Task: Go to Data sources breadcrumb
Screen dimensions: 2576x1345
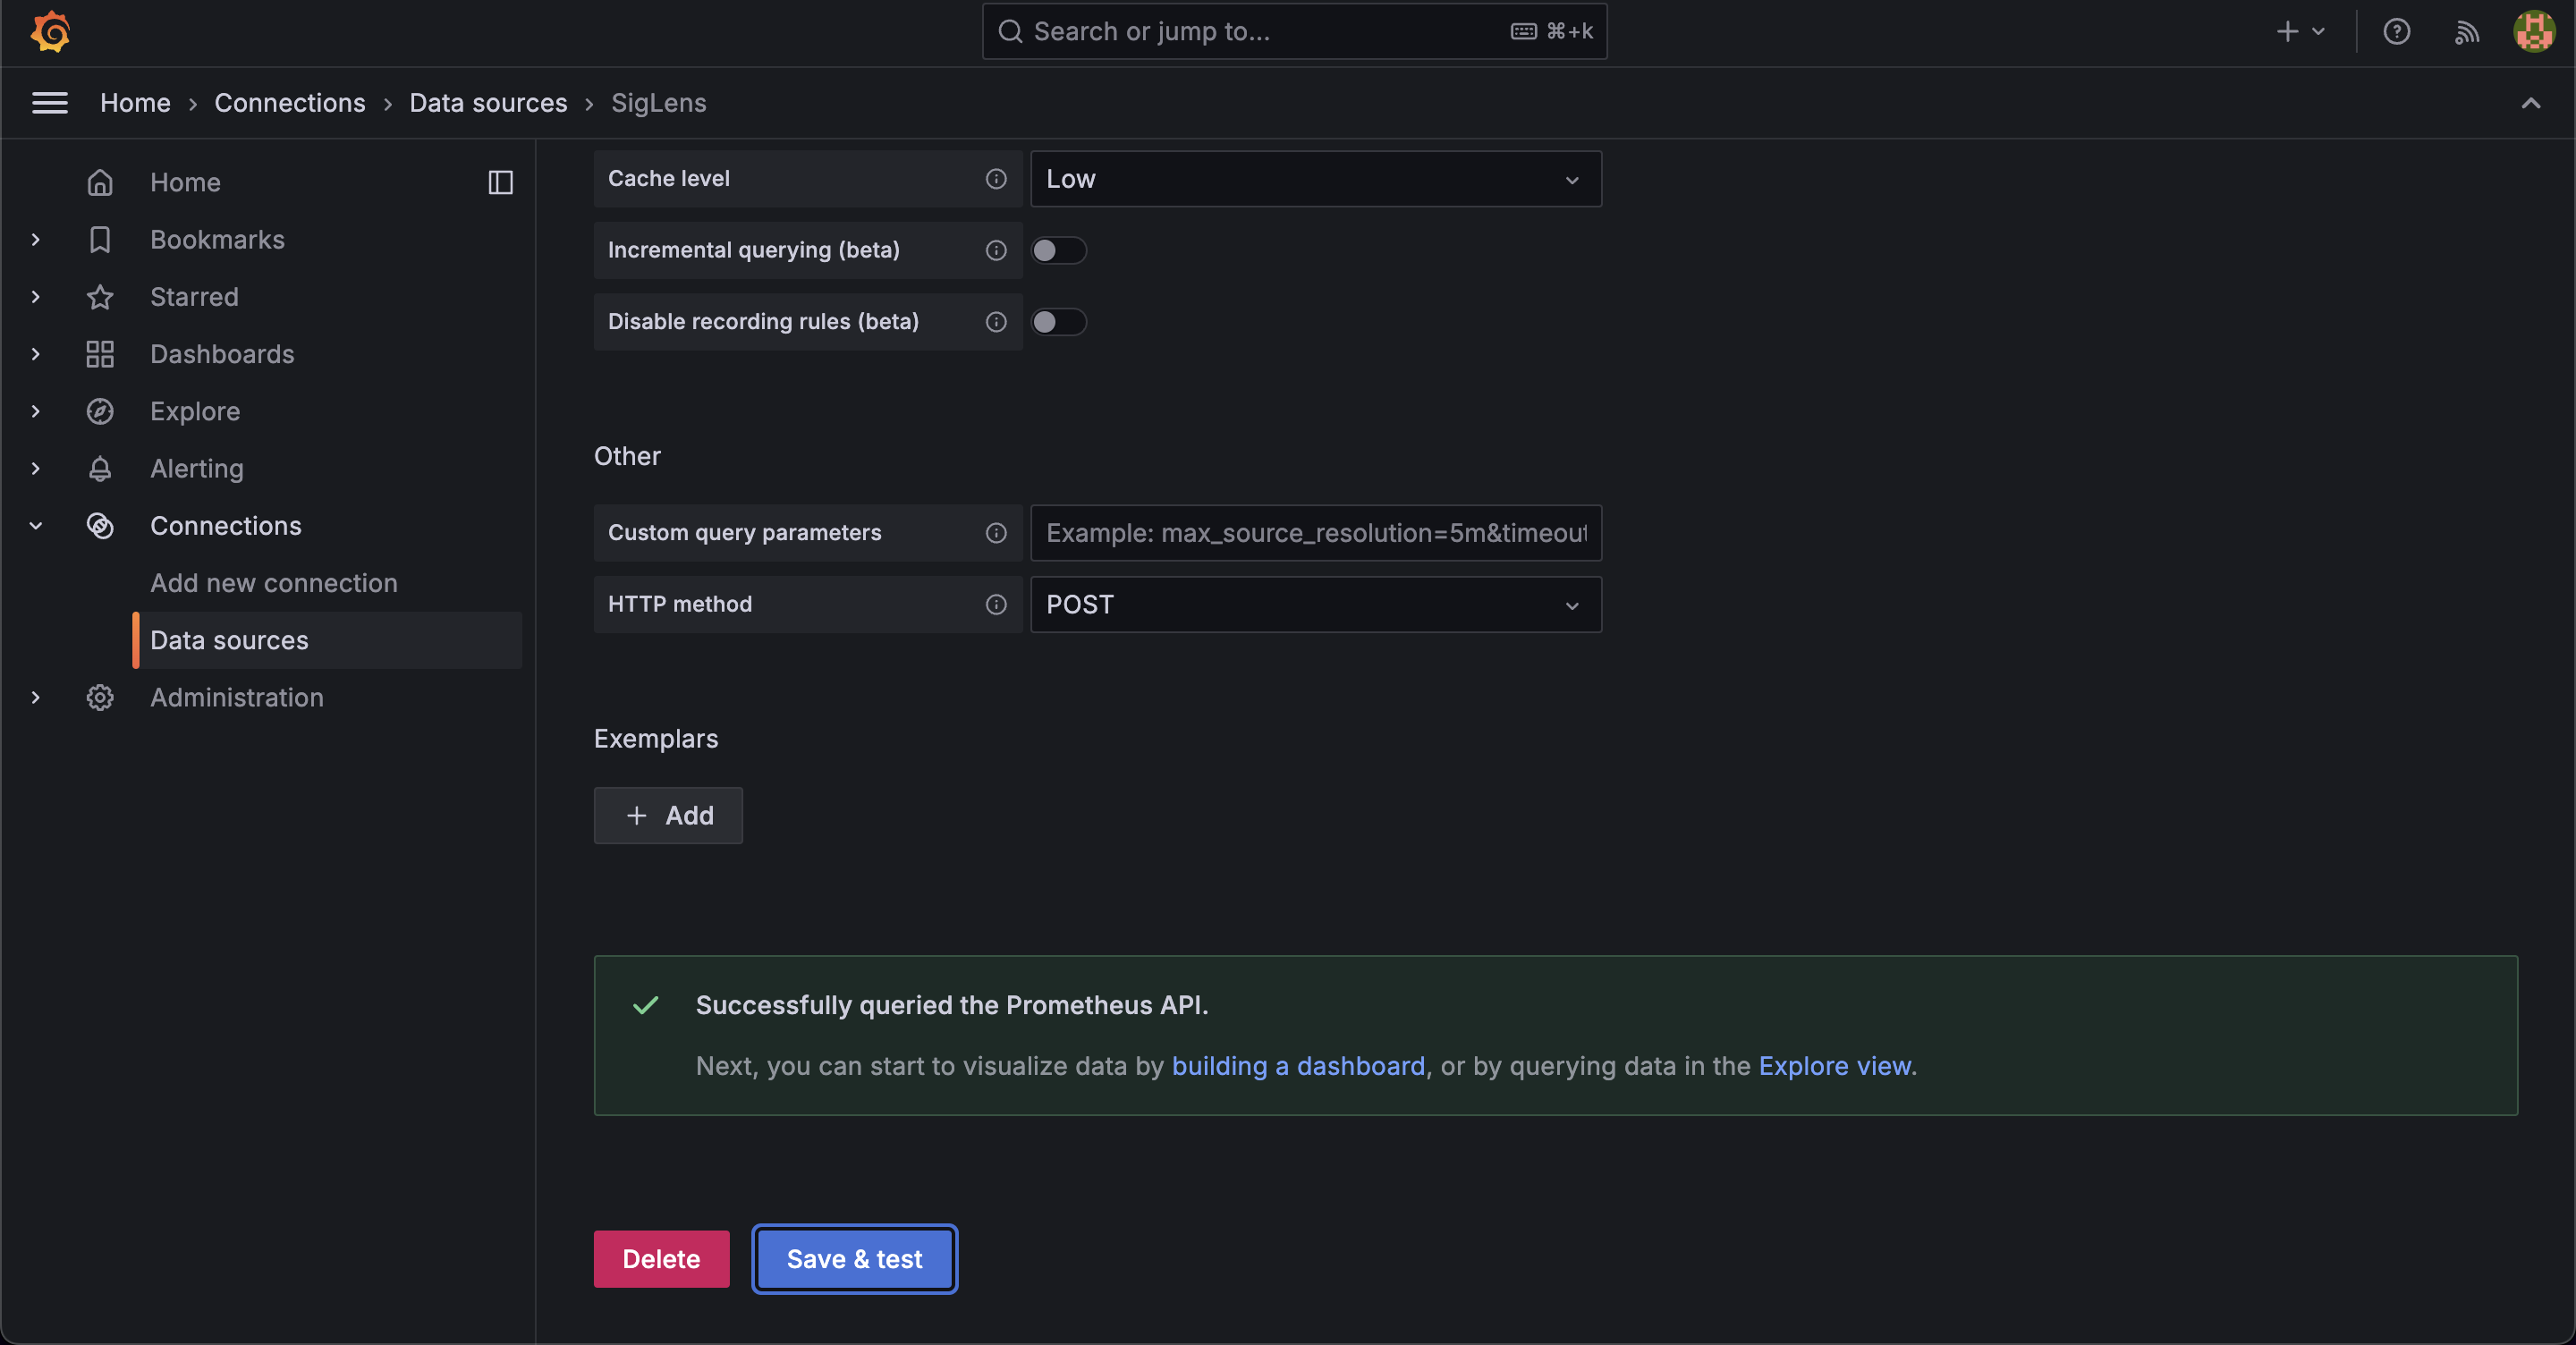Action: (x=488, y=103)
